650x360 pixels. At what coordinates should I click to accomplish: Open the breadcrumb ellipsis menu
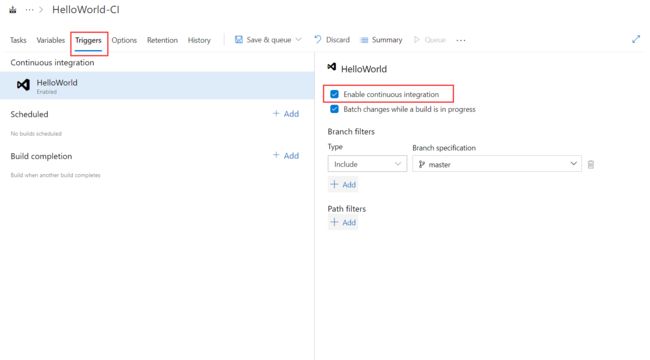29,10
